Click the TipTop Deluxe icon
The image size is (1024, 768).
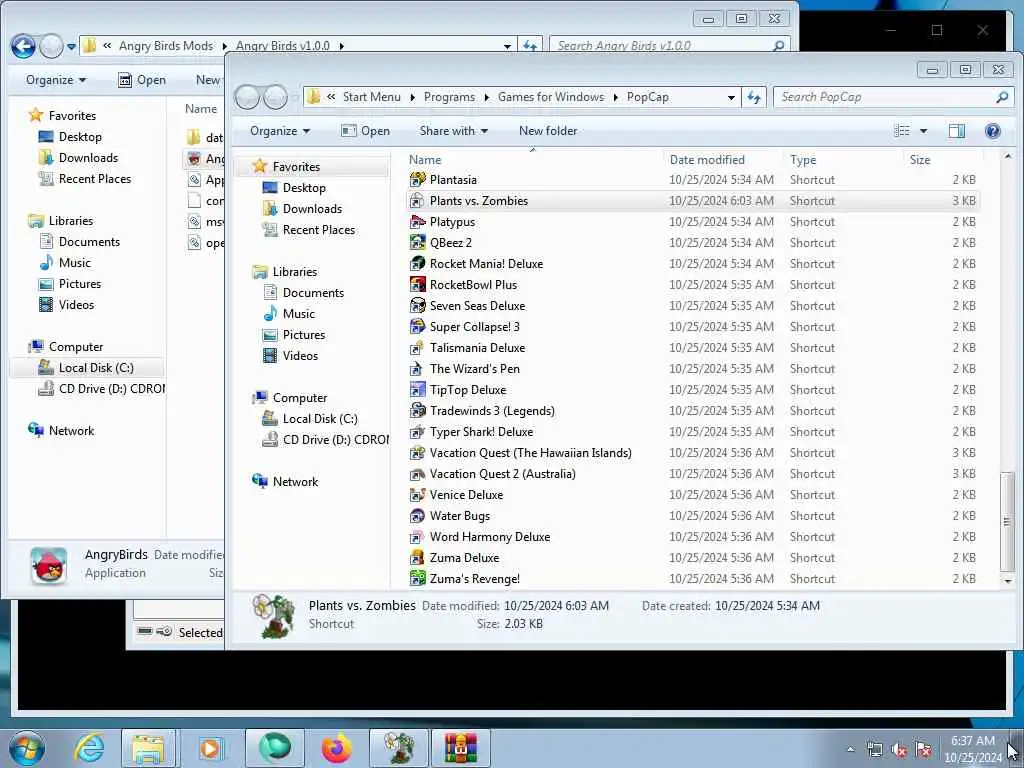pyautogui.click(x=417, y=390)
